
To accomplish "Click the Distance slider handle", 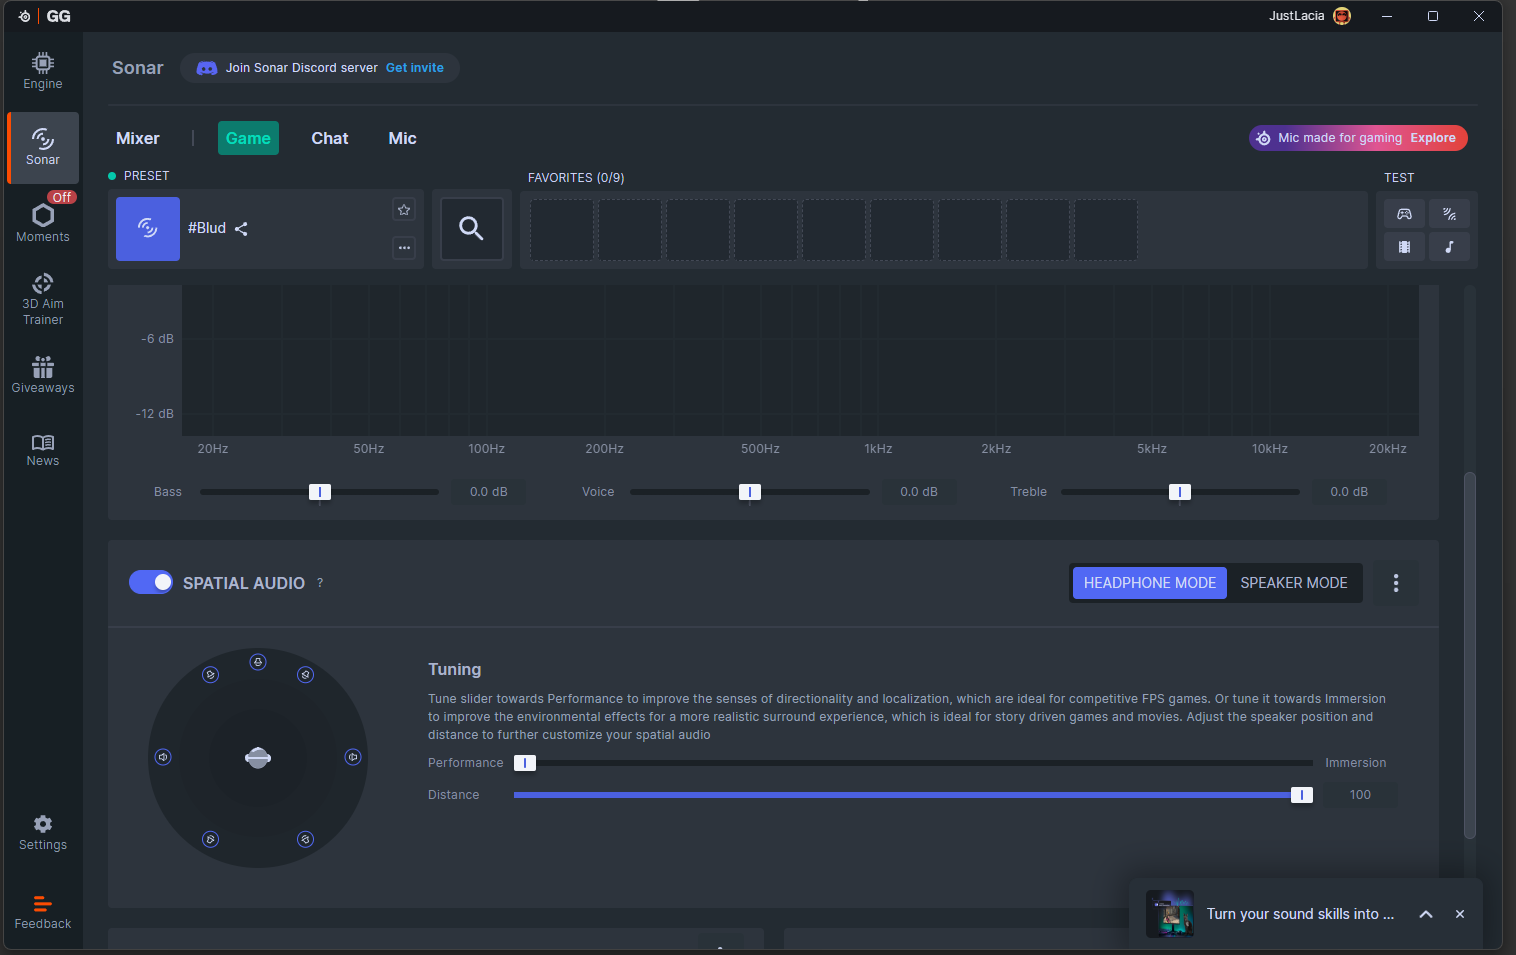I will tap(1302, 795).
